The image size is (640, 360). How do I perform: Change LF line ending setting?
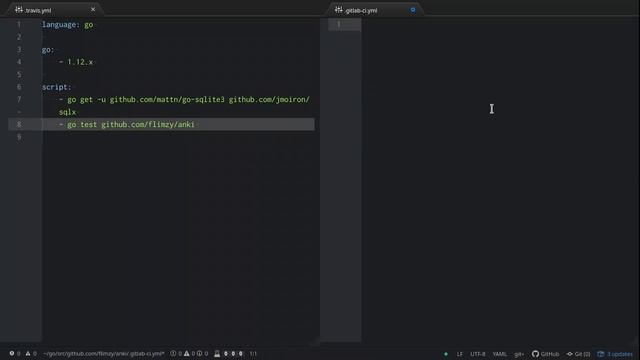(x=460, y=354)
